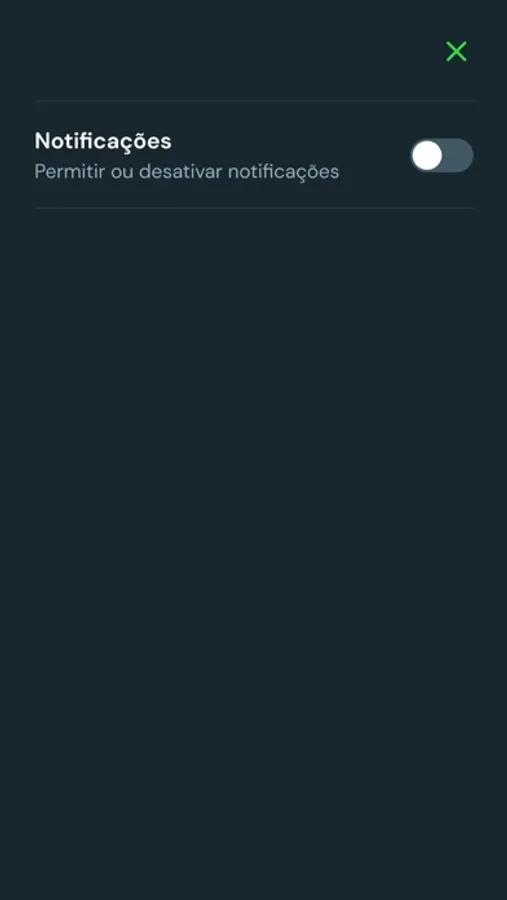Exit notification settings using the green X
507x900 pixels.
pyautogui.click(x=456, y=52)
